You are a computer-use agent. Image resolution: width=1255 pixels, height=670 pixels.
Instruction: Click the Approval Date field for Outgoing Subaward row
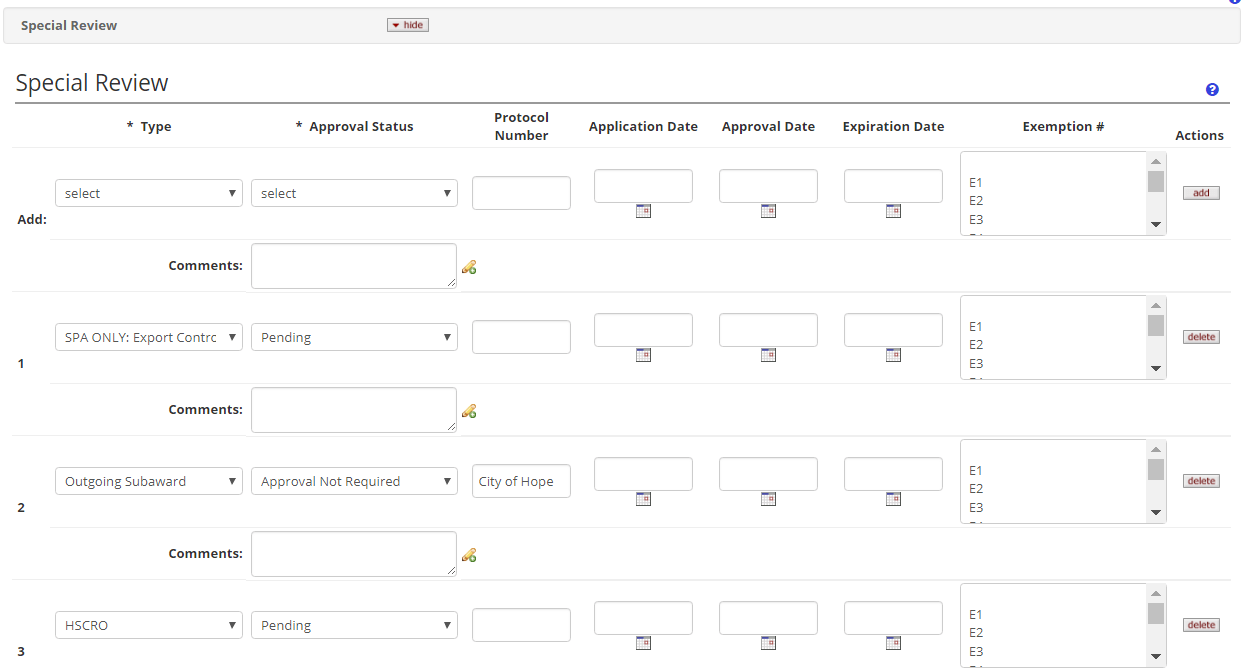[768, 474]
